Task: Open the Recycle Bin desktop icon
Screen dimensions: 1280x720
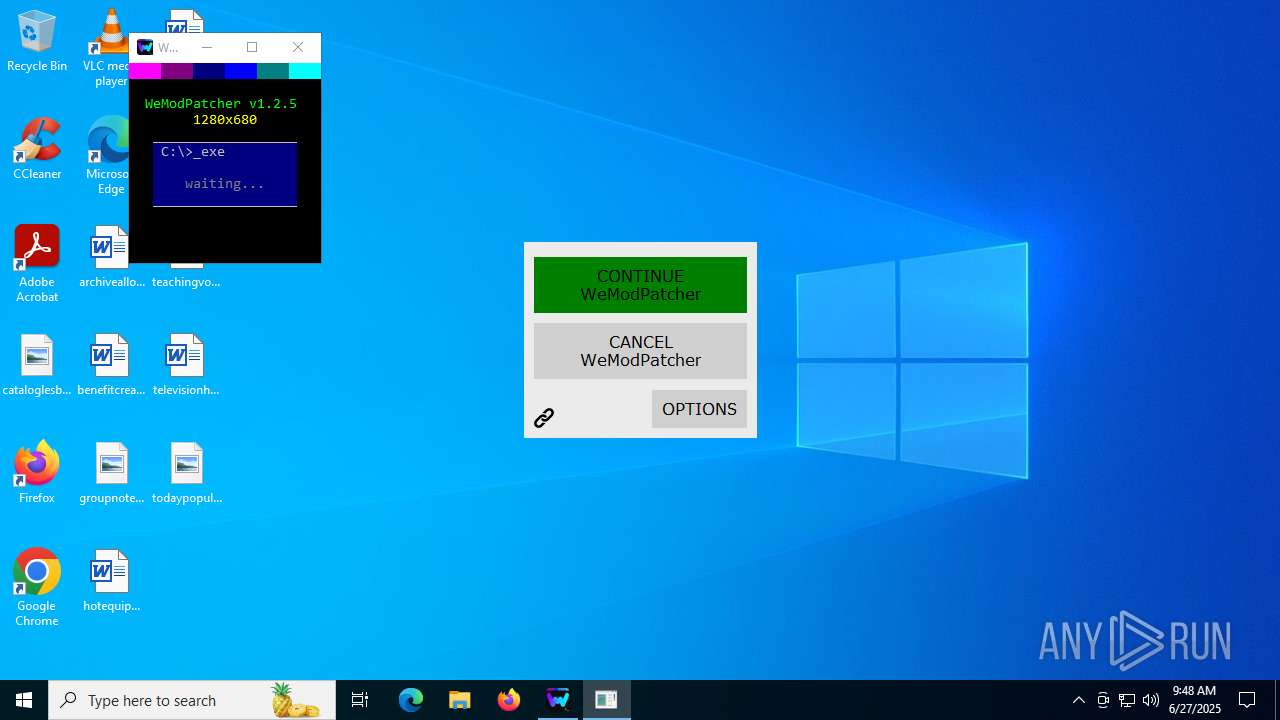Action: [37, 41]
